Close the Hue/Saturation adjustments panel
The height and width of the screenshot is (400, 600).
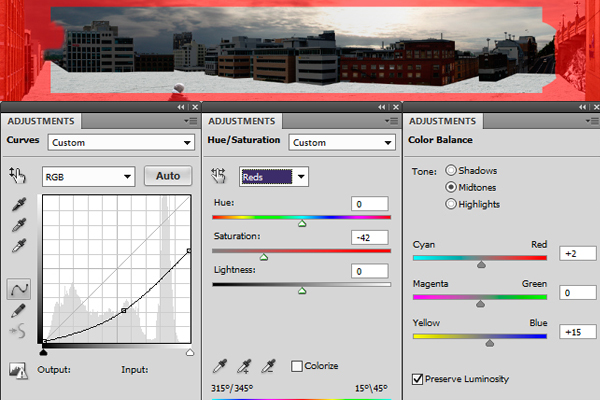click(396, 107)
